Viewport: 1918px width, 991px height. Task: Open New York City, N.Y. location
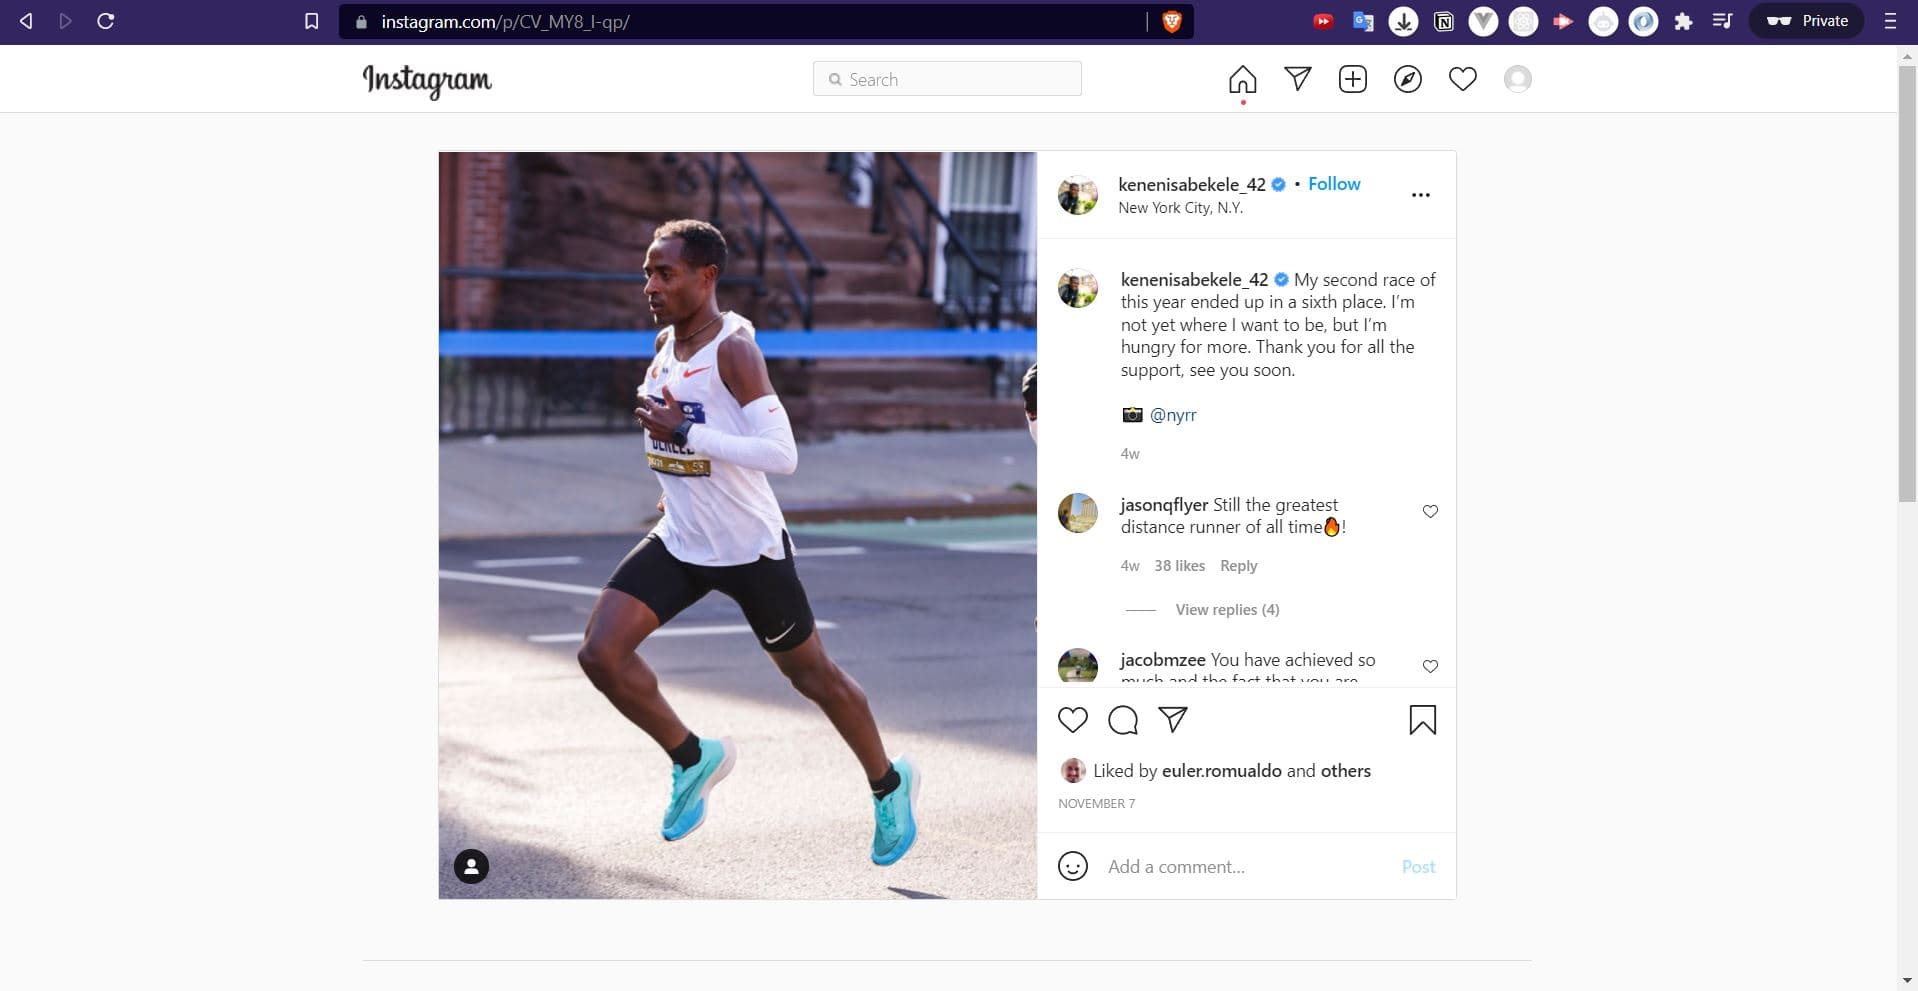(x=1180, y=208)
